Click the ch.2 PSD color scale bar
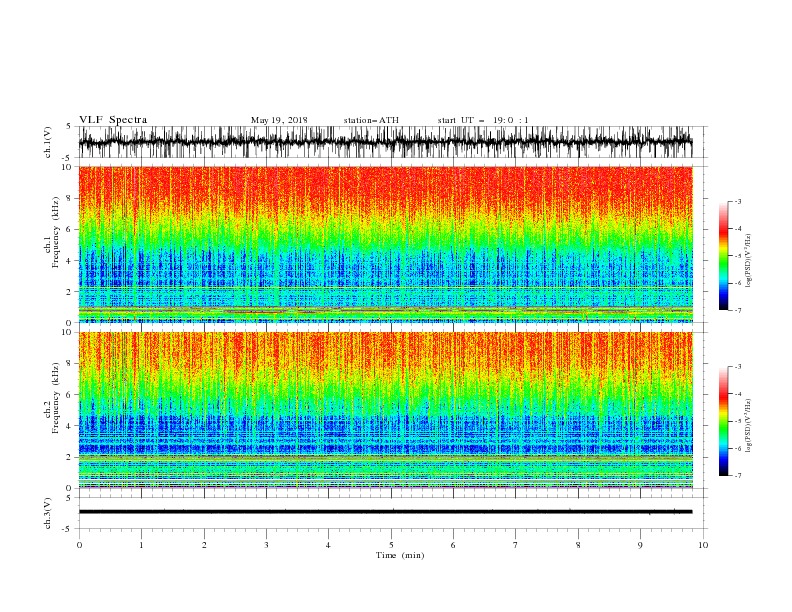This screenshot has height=612, width=792. [x=723, y=421]
